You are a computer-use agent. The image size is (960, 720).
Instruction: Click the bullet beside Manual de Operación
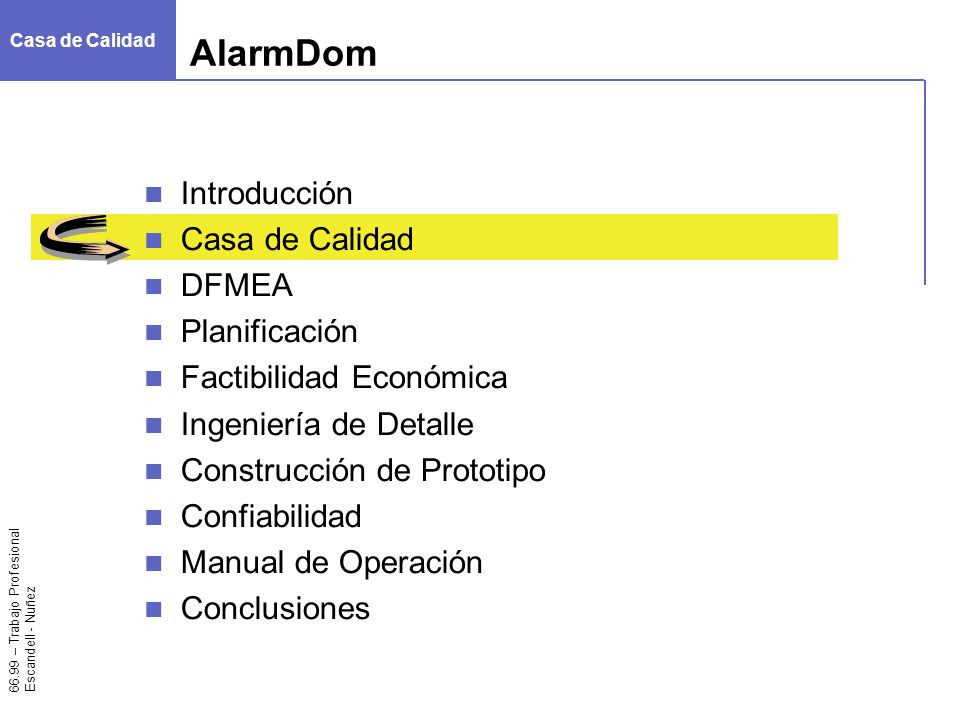(x=154, y=563)
